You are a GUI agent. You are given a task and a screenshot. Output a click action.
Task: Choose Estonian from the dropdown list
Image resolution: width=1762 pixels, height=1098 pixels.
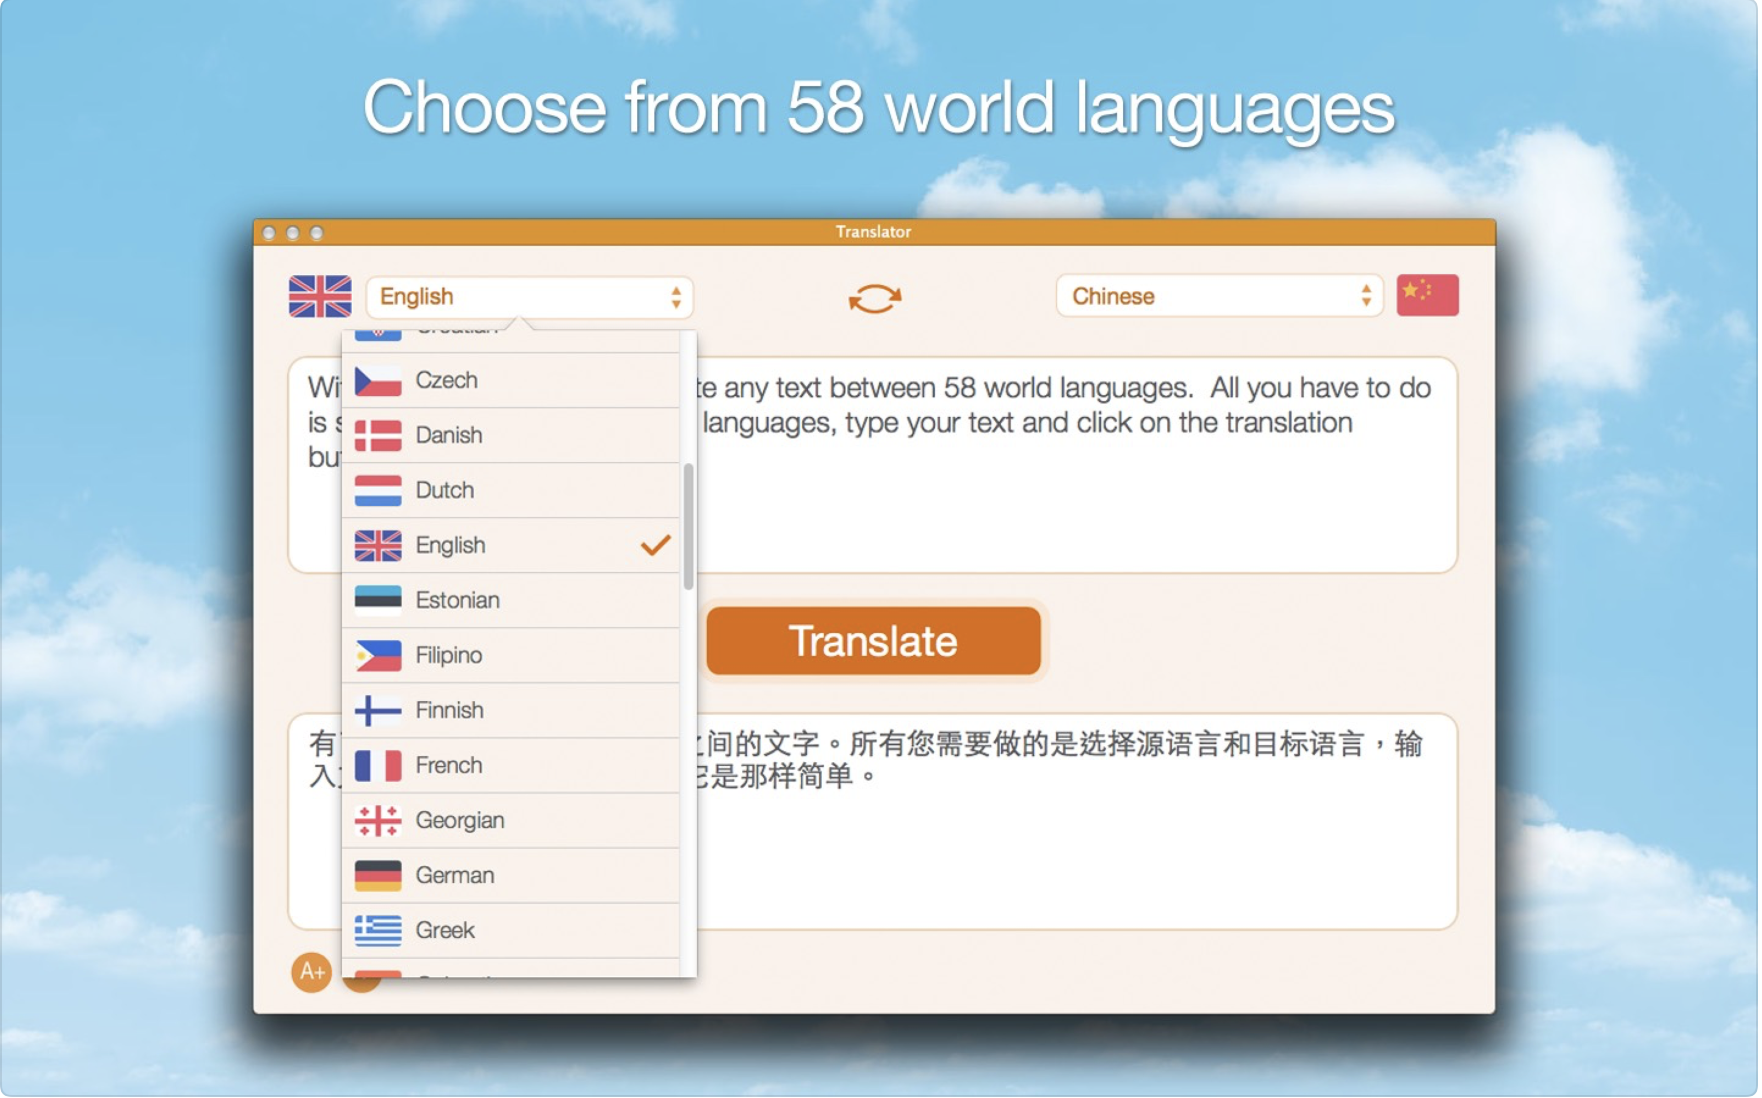point(457,600)
